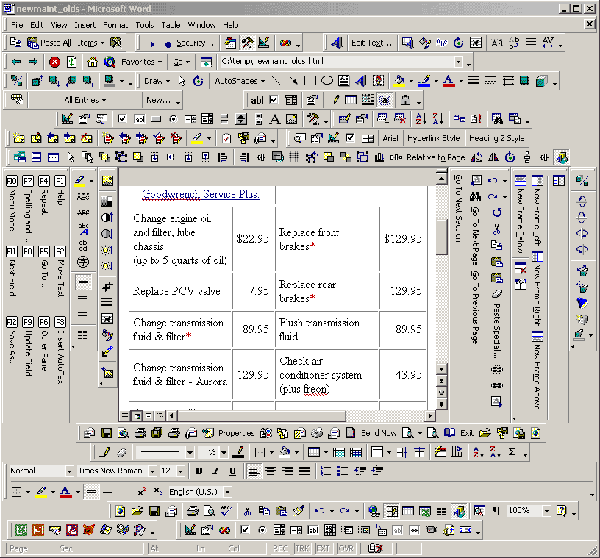600x558 pixels.
Task: Click the Security... button
Action: pyautogui.click(x=194, y=43)
